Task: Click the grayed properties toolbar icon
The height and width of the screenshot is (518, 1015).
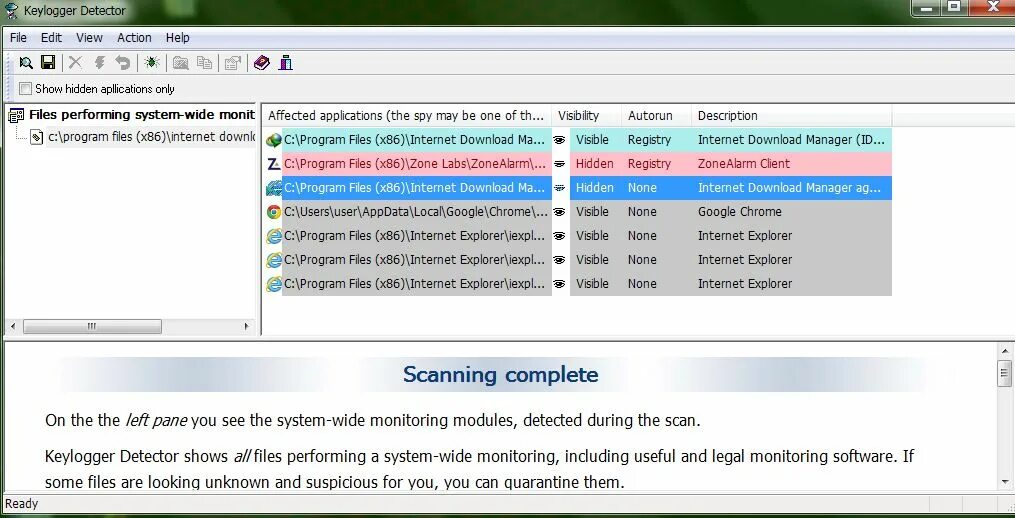Action: pyautogui.click(x=233, y=63)
